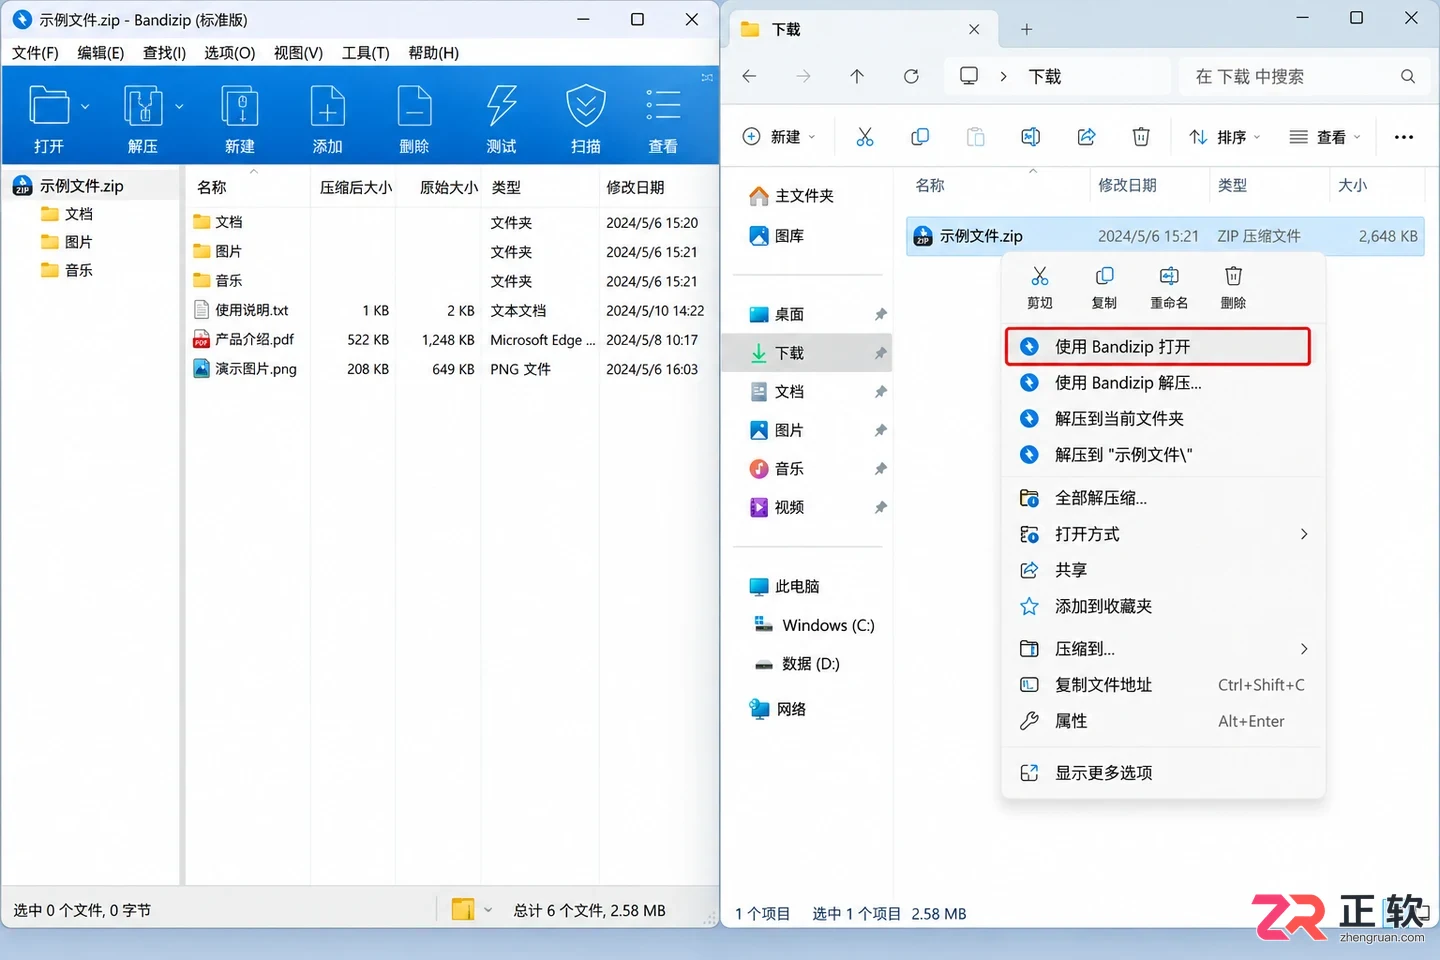Expand the Explorer 查看 view dropdown
1440x960 pixels.
click(x=1357, y=137)
